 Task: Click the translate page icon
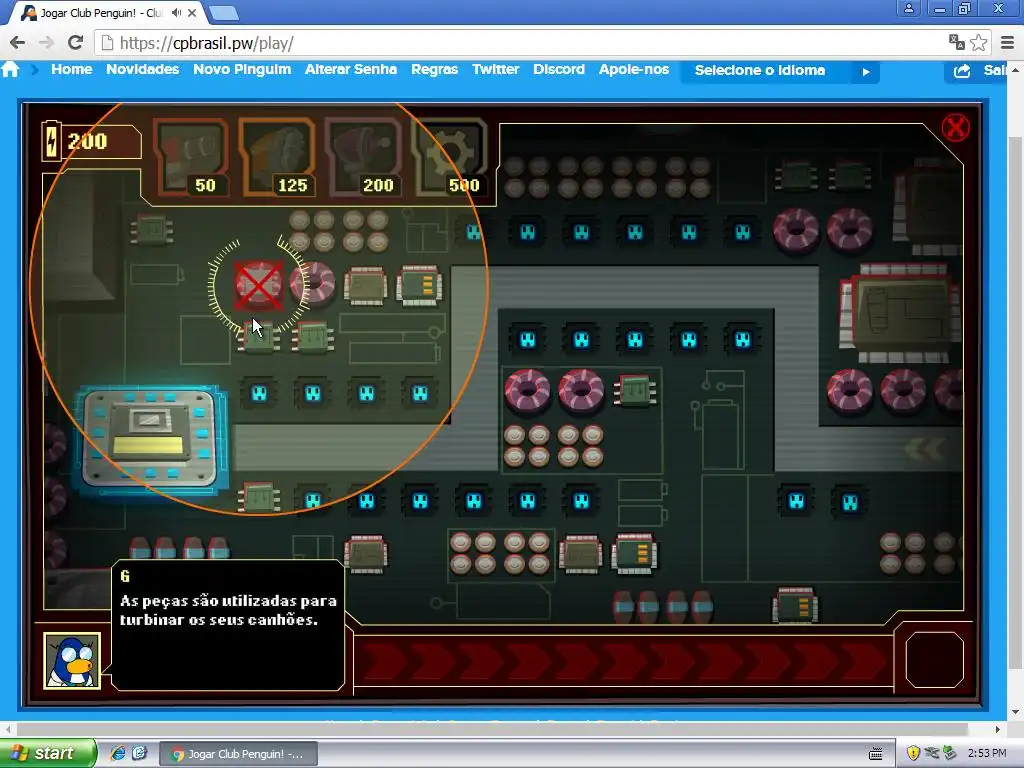[x=957, y=42]
